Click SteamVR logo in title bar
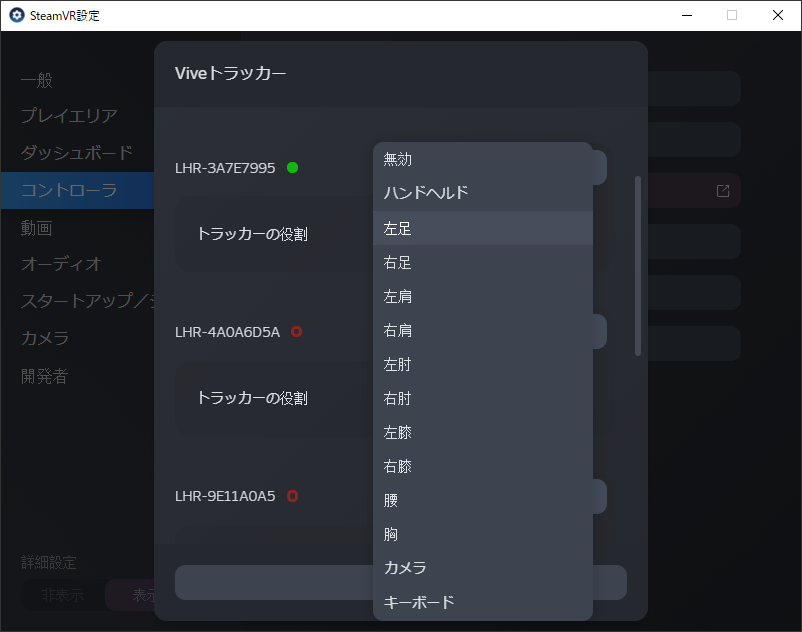 click(x=17, y=15)
